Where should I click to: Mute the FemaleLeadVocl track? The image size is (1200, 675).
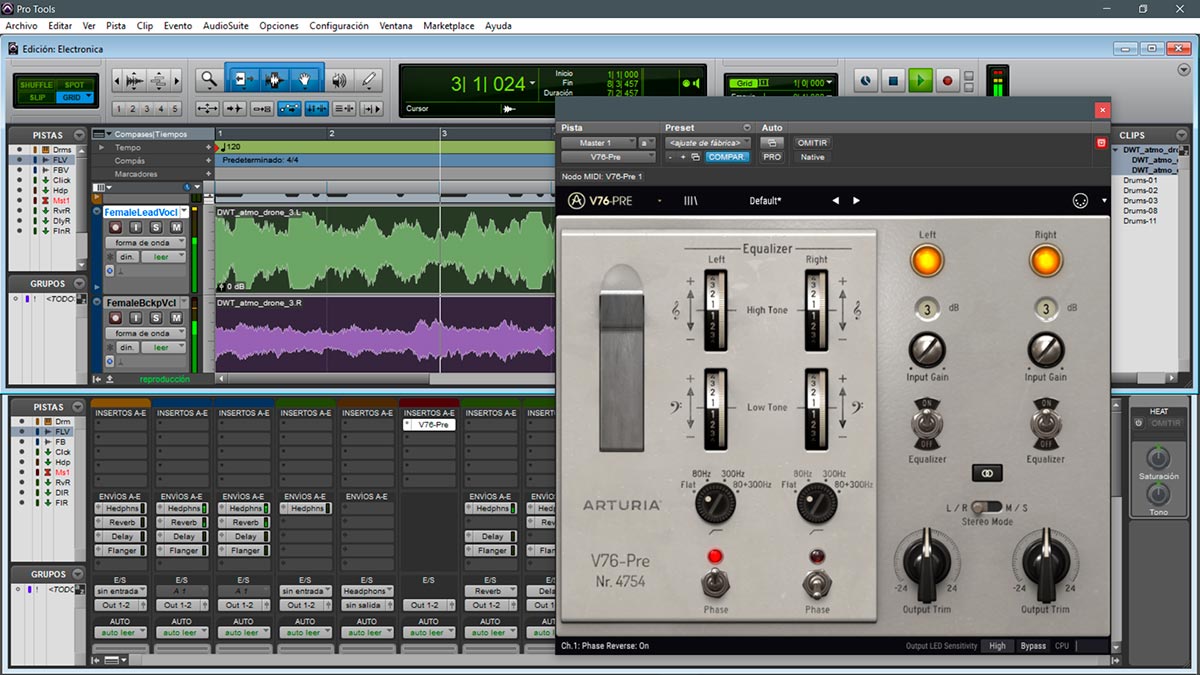tap(176, 228)
